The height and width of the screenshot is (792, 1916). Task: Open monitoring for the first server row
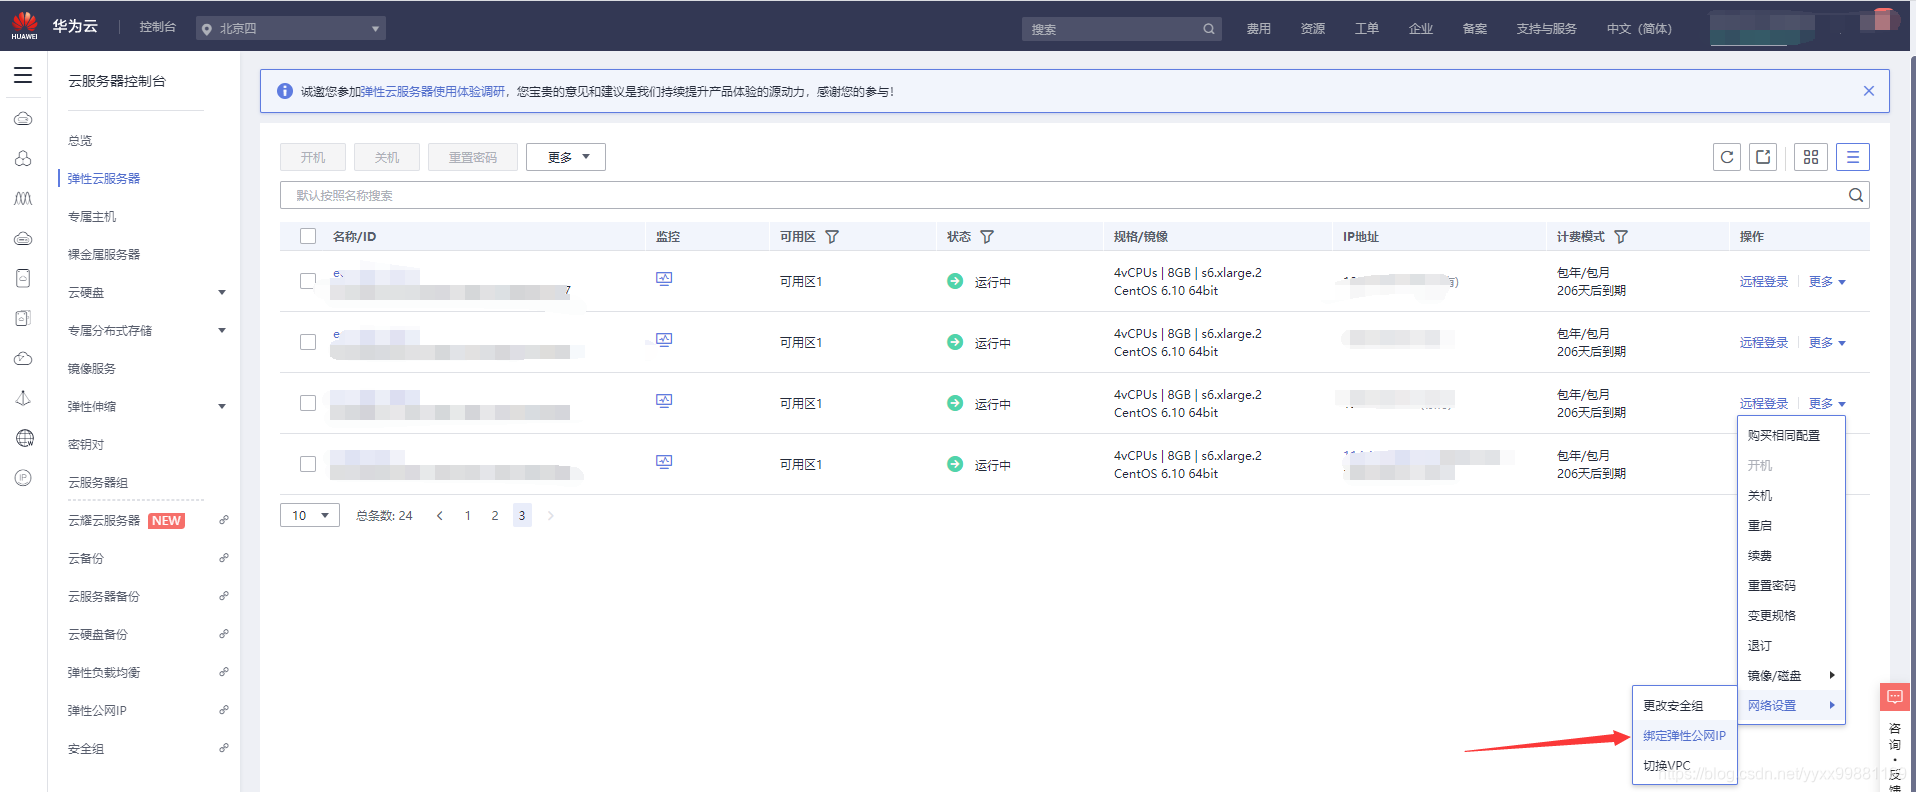(664, 279)
